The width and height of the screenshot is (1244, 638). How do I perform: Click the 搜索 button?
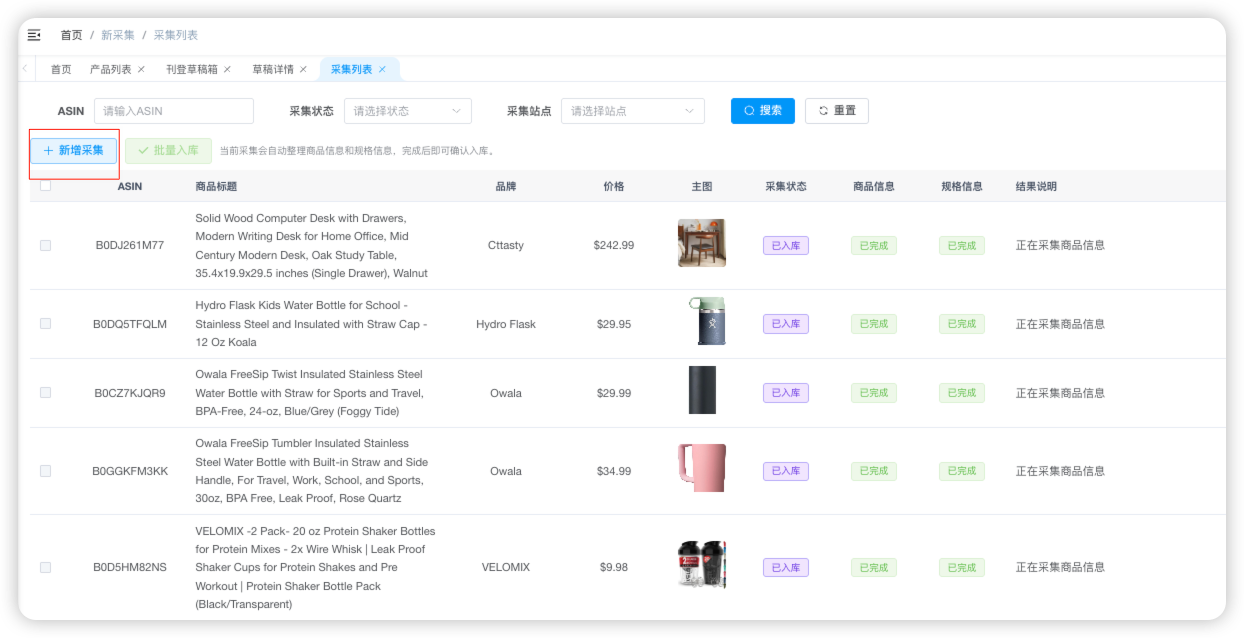click(x=763, y=111)
